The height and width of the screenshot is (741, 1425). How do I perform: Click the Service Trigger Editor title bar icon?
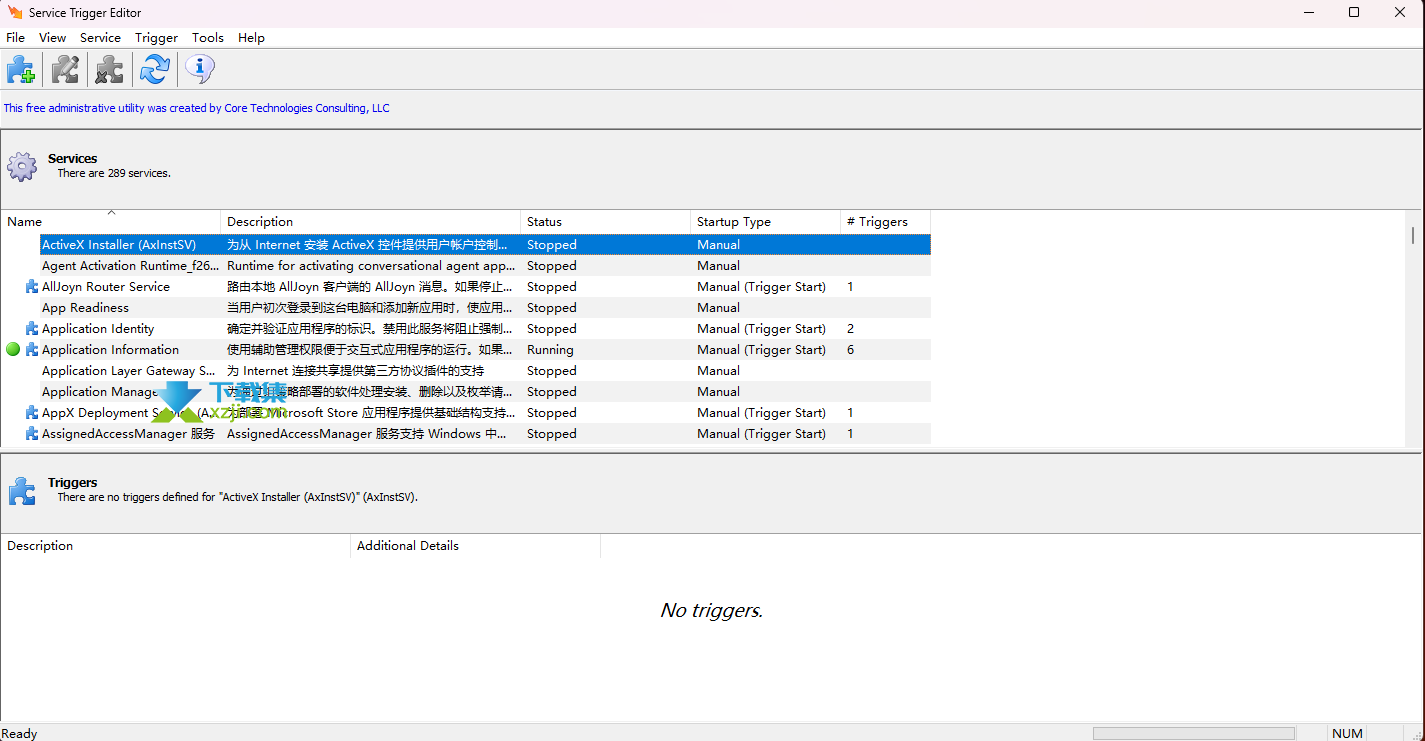click(x=14, y=13)
